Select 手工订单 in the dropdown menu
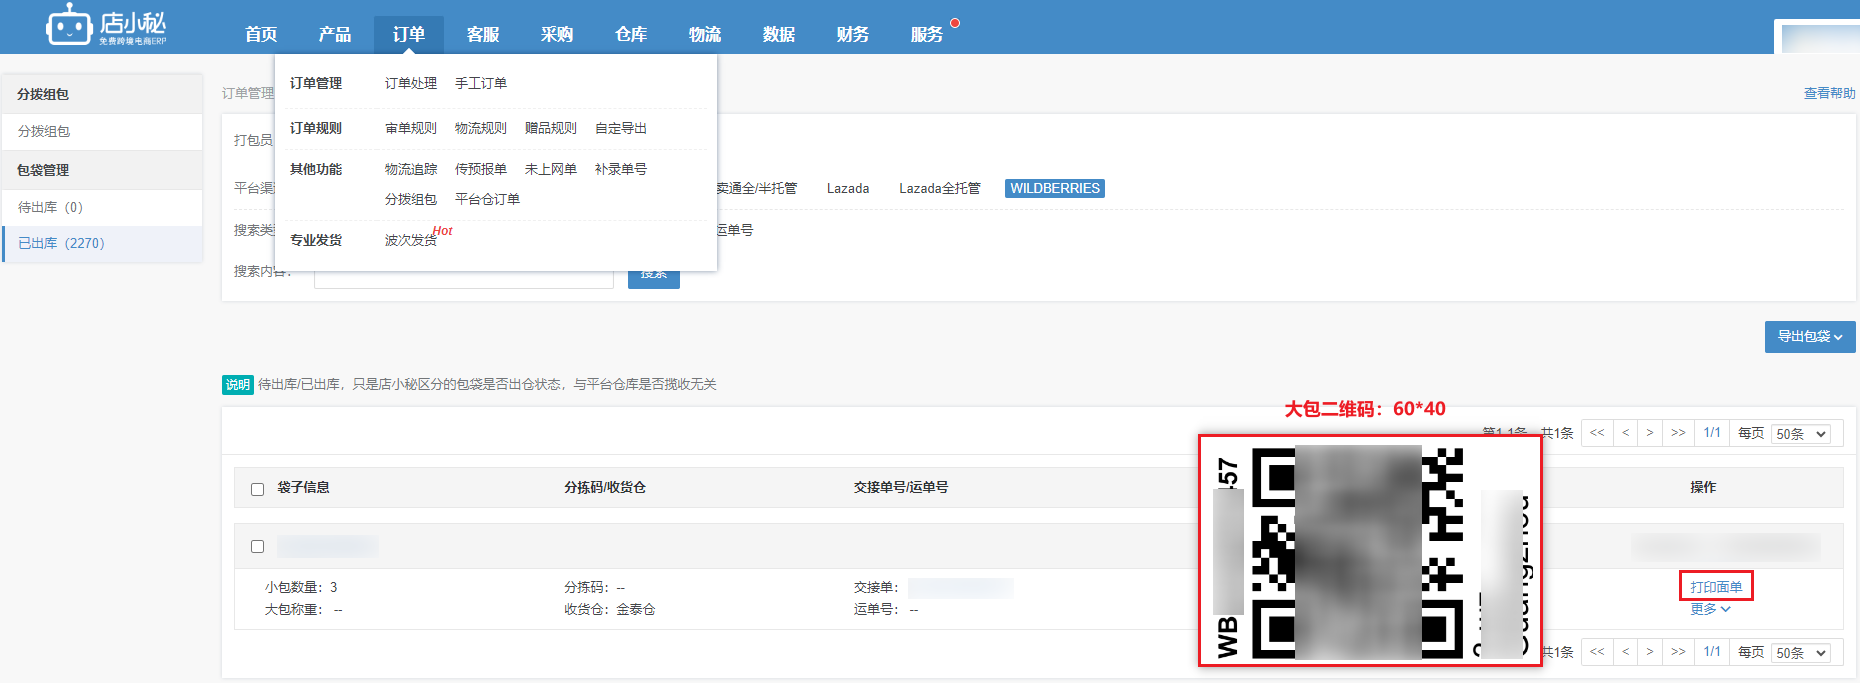Image resolution: width=1860 pixels, height=683 pixels. click(481, 83)
